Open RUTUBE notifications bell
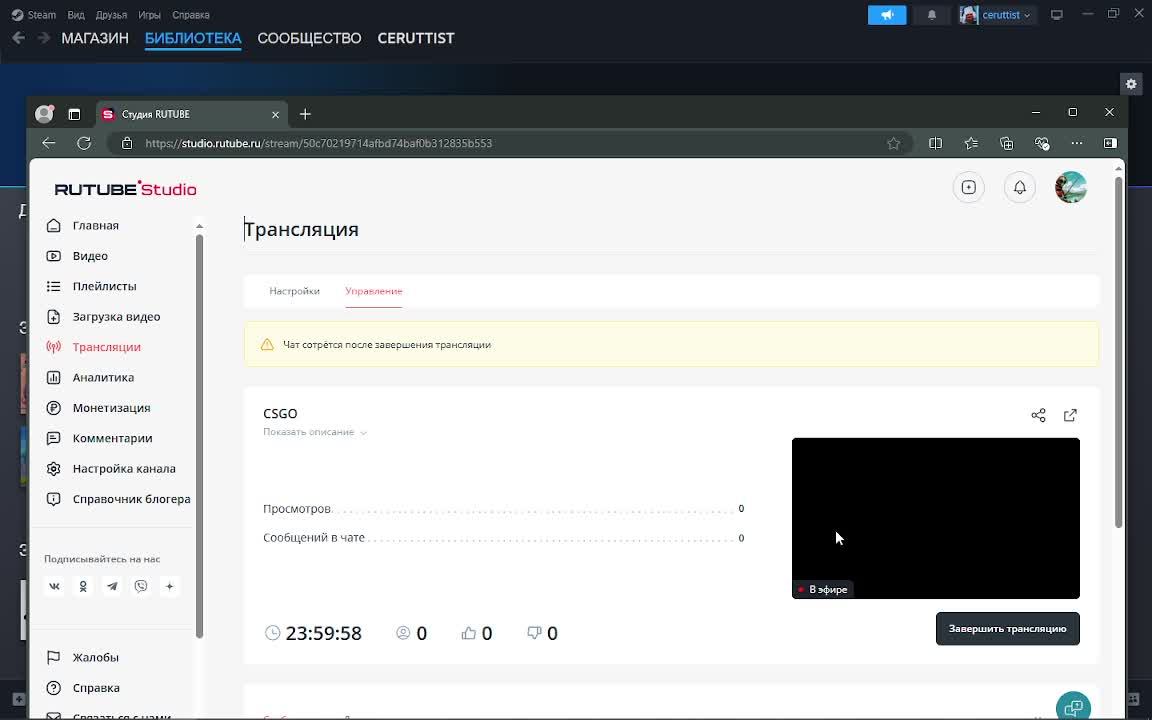 [1020, 187]
